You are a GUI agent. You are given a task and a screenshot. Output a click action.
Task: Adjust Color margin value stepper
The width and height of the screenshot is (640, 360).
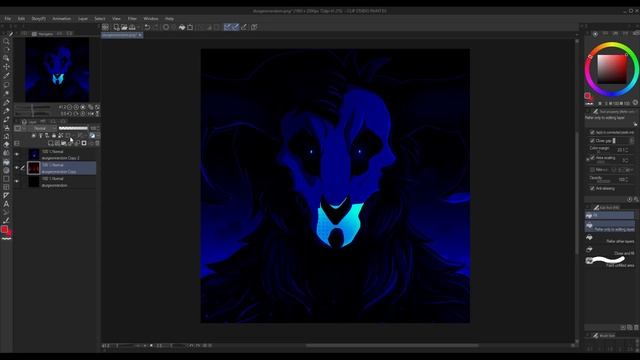click(x=627, y=150)
